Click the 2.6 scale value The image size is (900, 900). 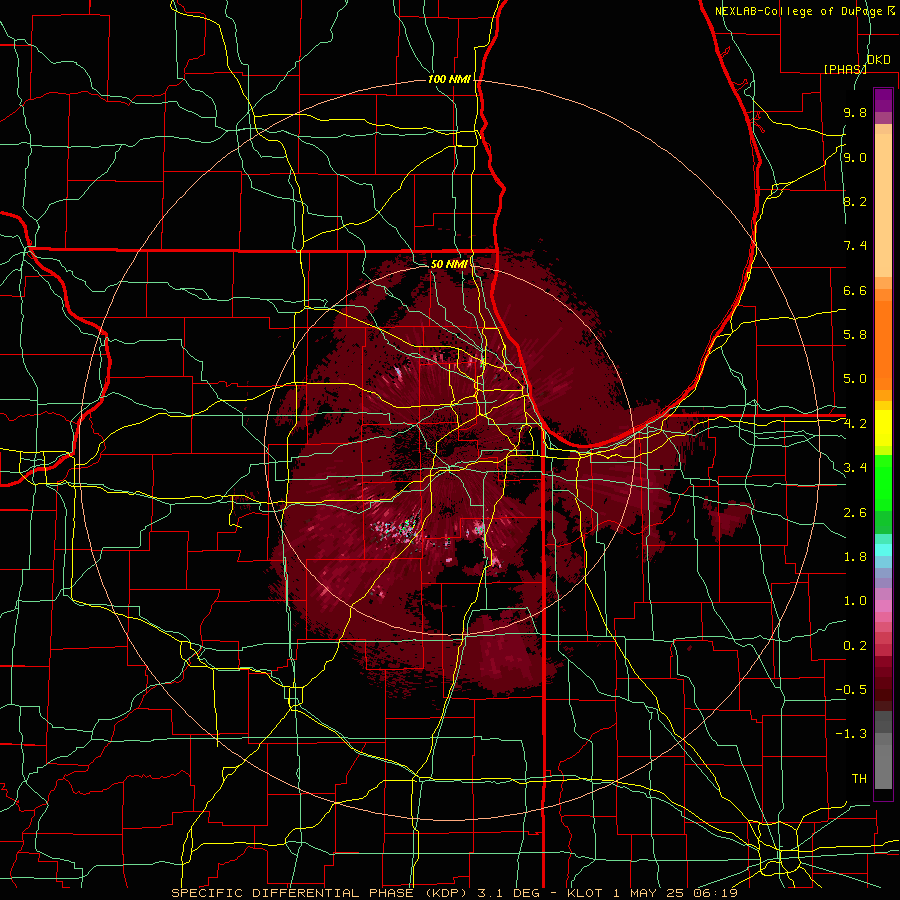click(855, 513)
